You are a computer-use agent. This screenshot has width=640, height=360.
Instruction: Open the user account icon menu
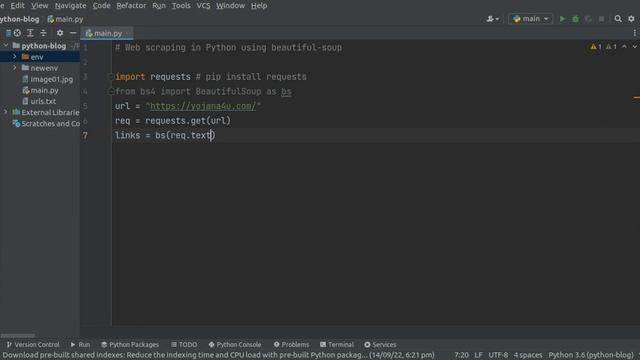(x=492, y=19)
